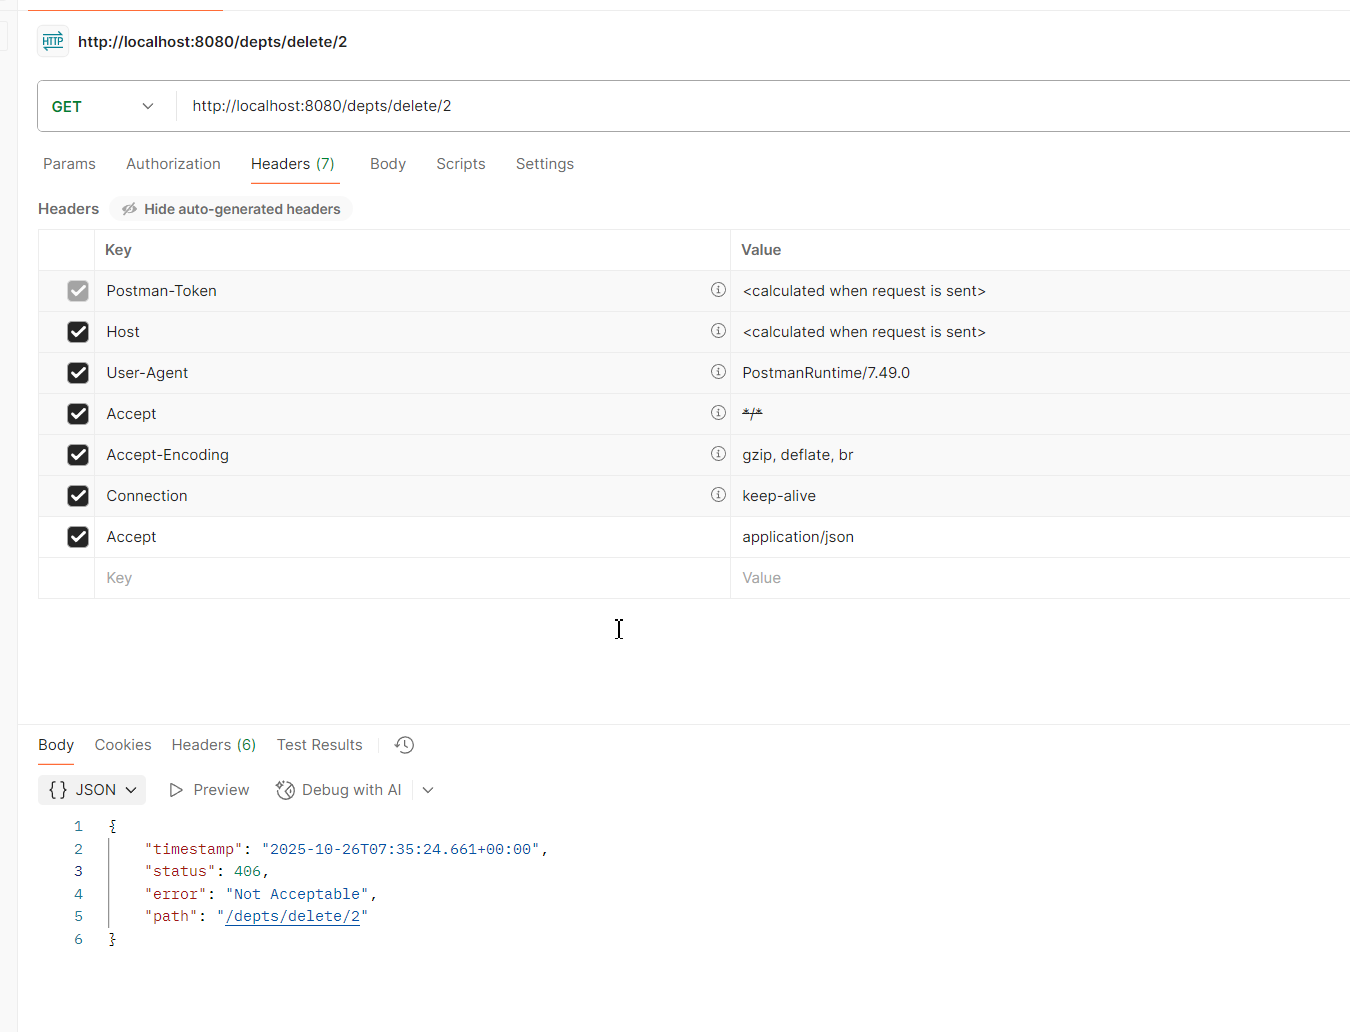Open the JSON format dropdown

(x=92, y=790)
